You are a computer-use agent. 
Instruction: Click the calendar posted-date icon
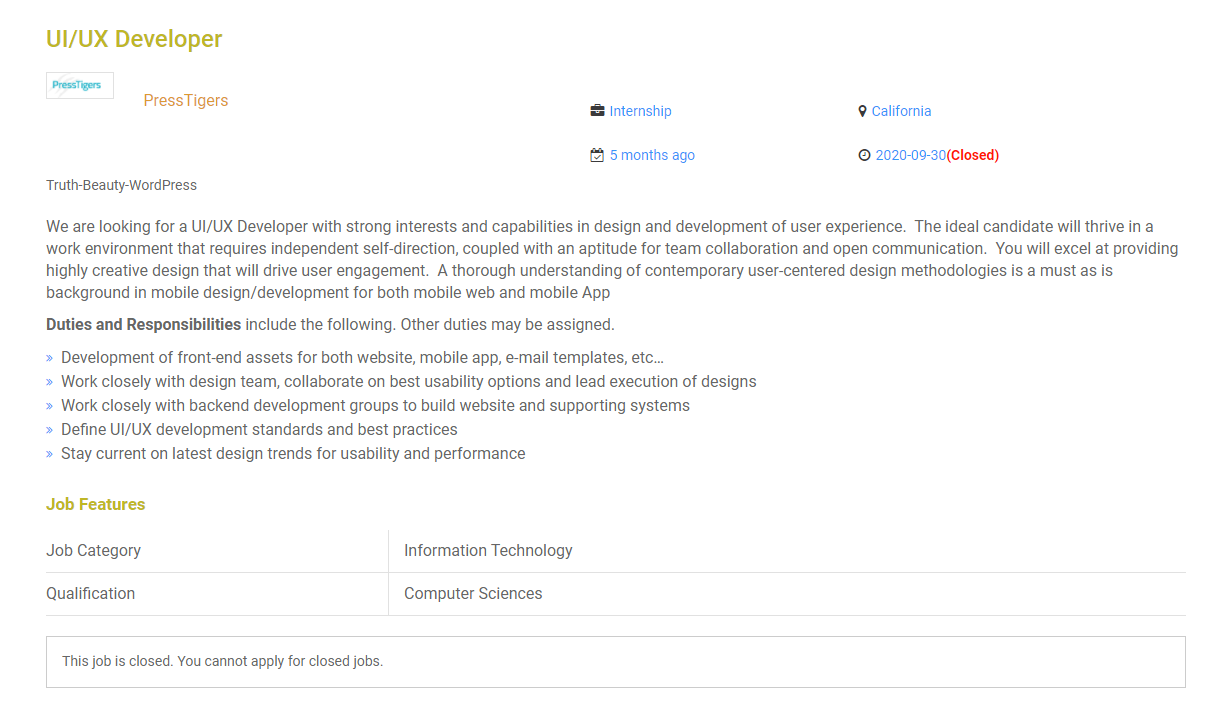click(x=597, y=155)
